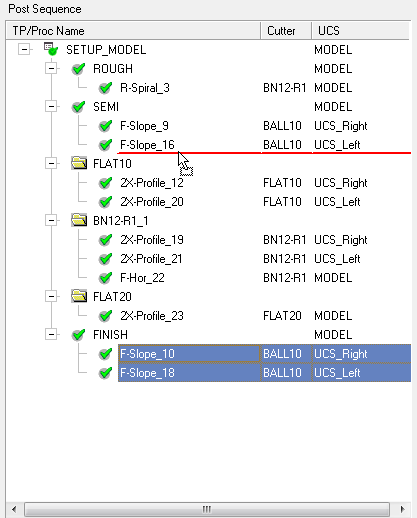Toggle the check status of F-Slope_9

[x=106, y=126]
